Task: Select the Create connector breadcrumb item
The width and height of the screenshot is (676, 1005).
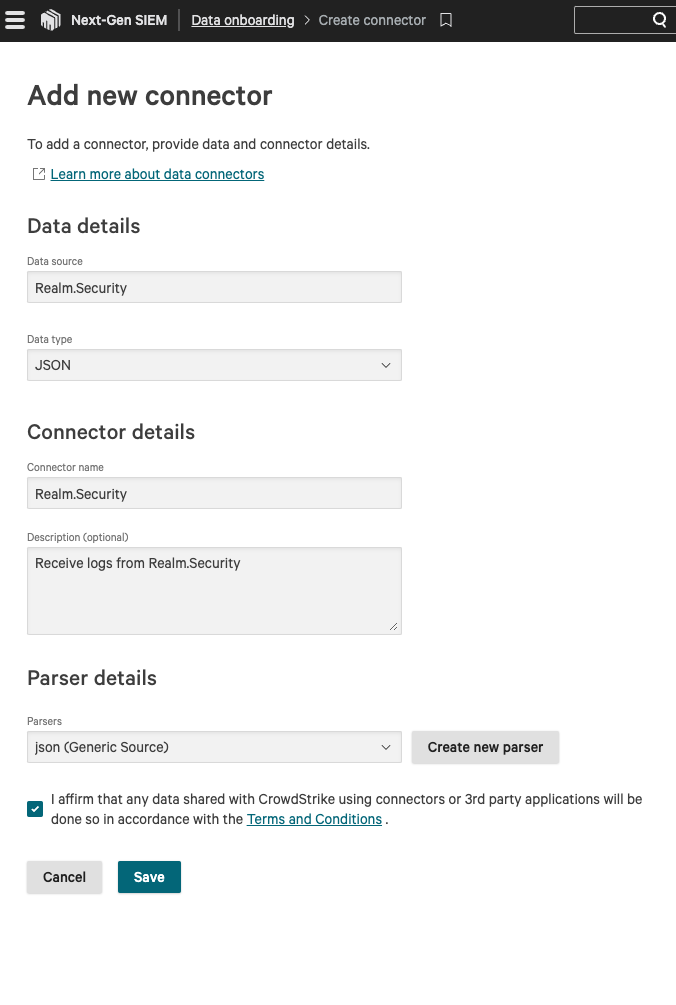Action: 372,20
